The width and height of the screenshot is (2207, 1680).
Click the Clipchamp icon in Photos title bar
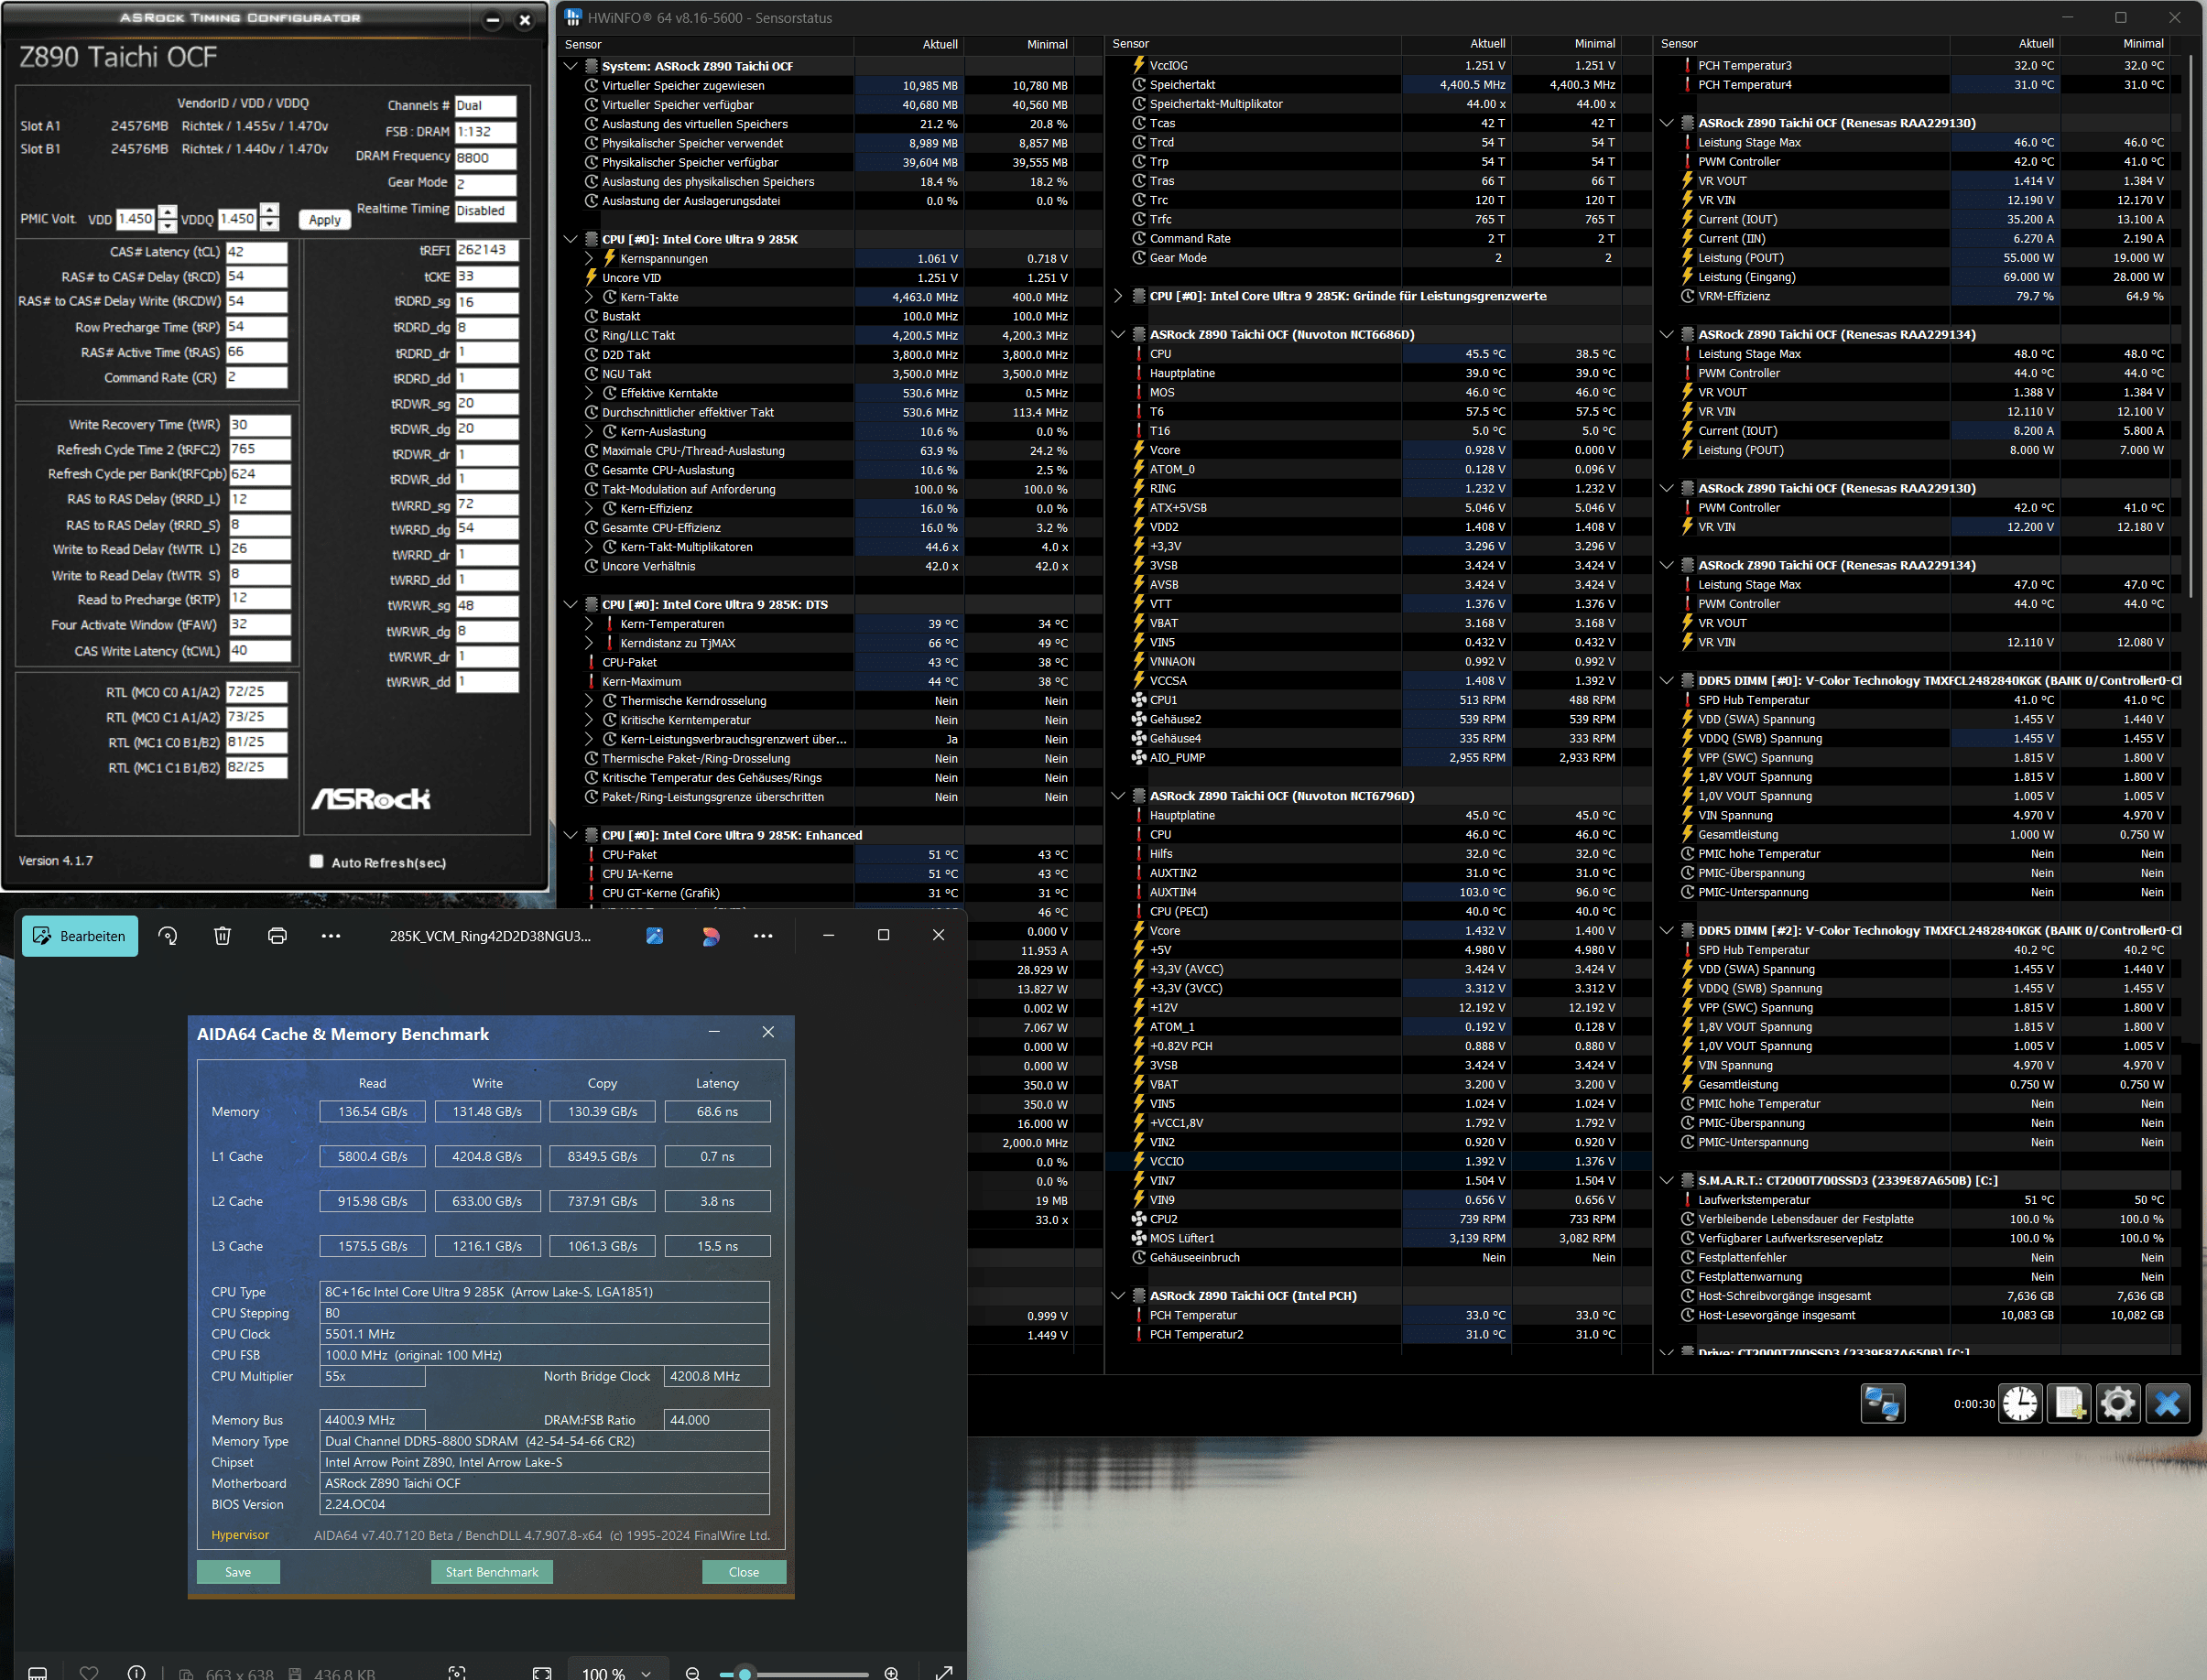click(655, 936)
